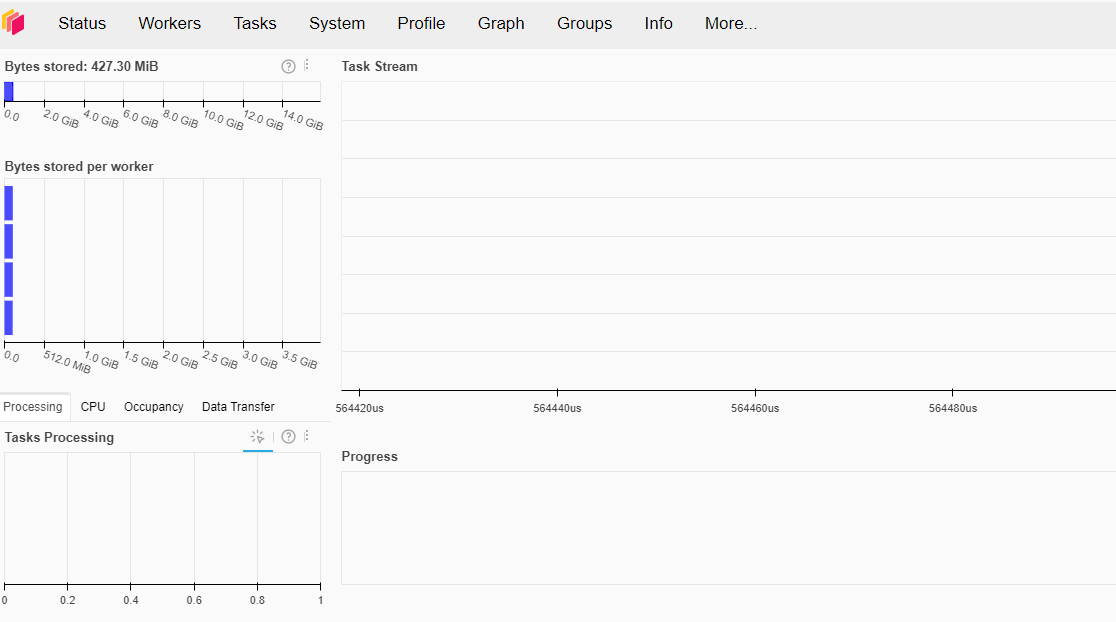The width and height of the screenshot is (1116, 622).
Task: Click the 564420us axis tick label
Action: 359,408
